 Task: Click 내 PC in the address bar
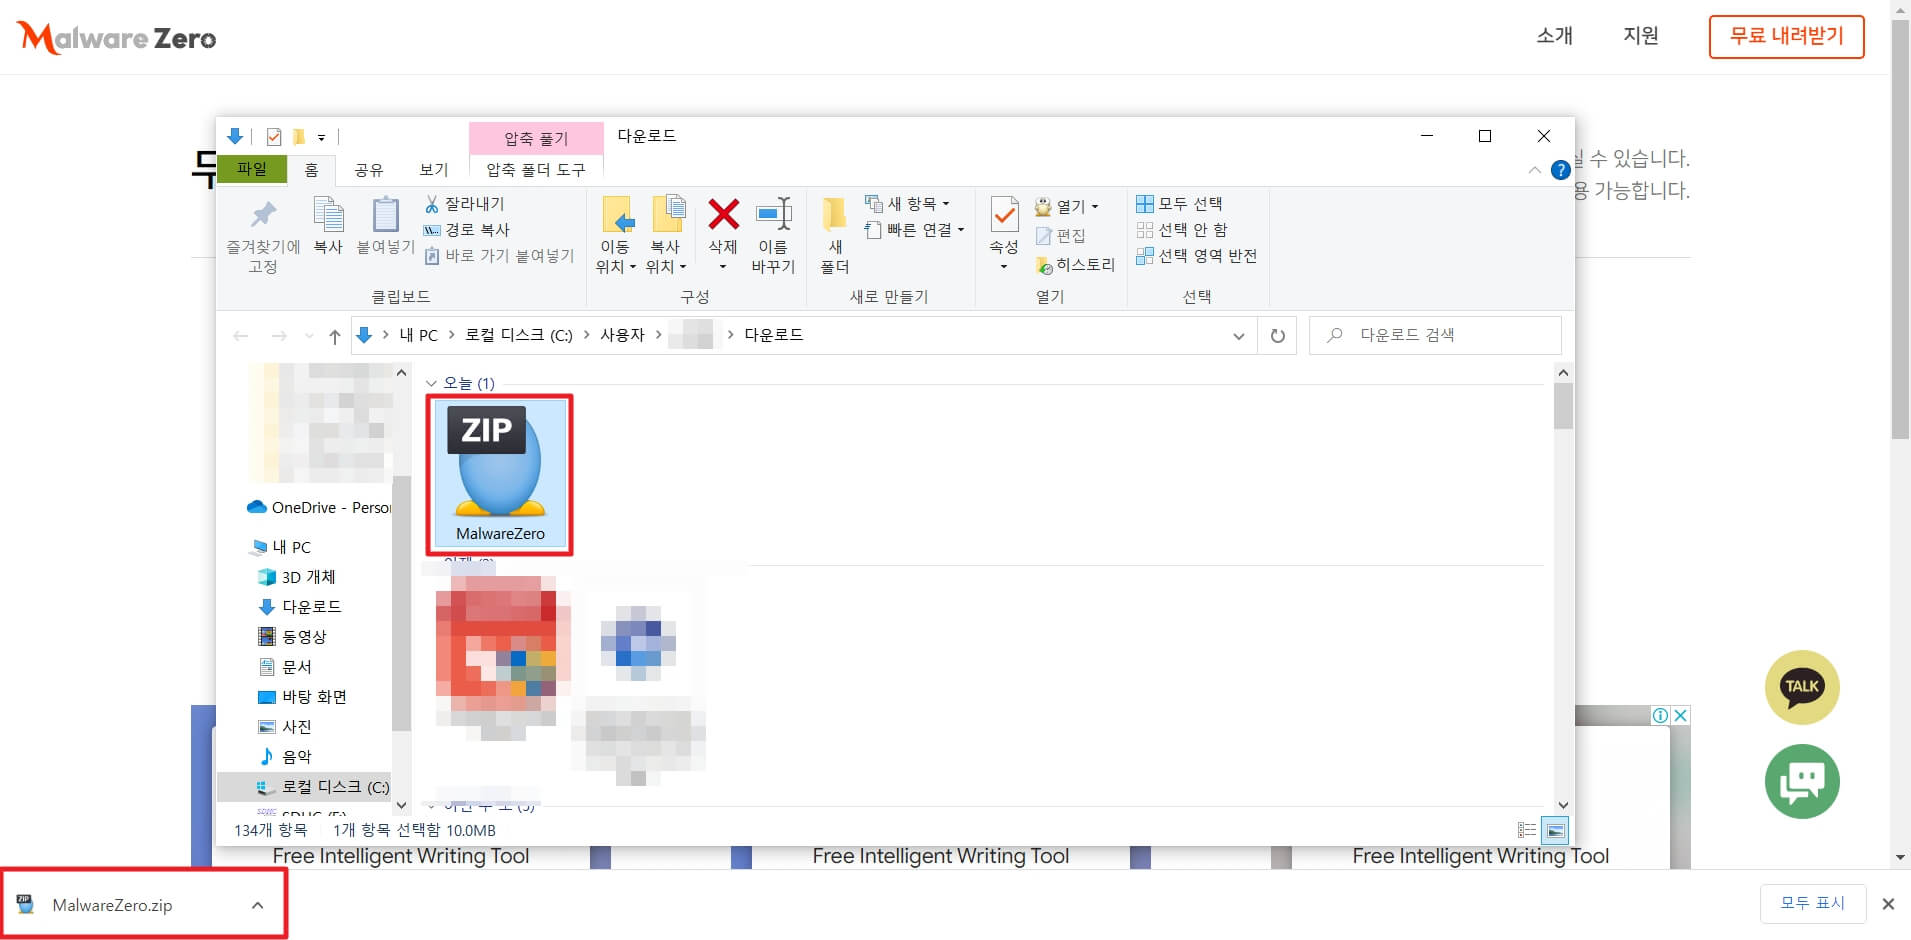[419, 335]
